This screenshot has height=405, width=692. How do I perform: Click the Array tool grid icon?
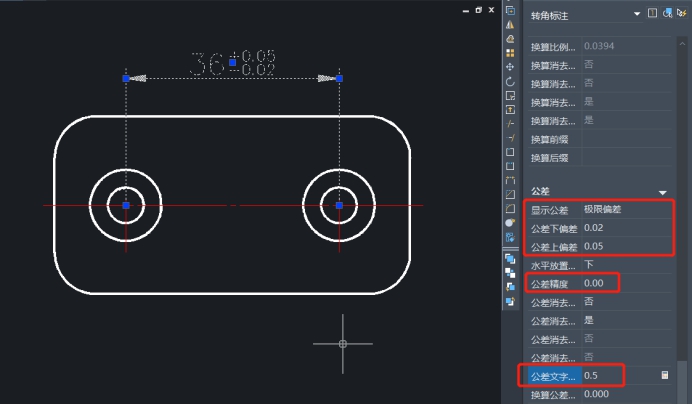click(x=510, y=52)
